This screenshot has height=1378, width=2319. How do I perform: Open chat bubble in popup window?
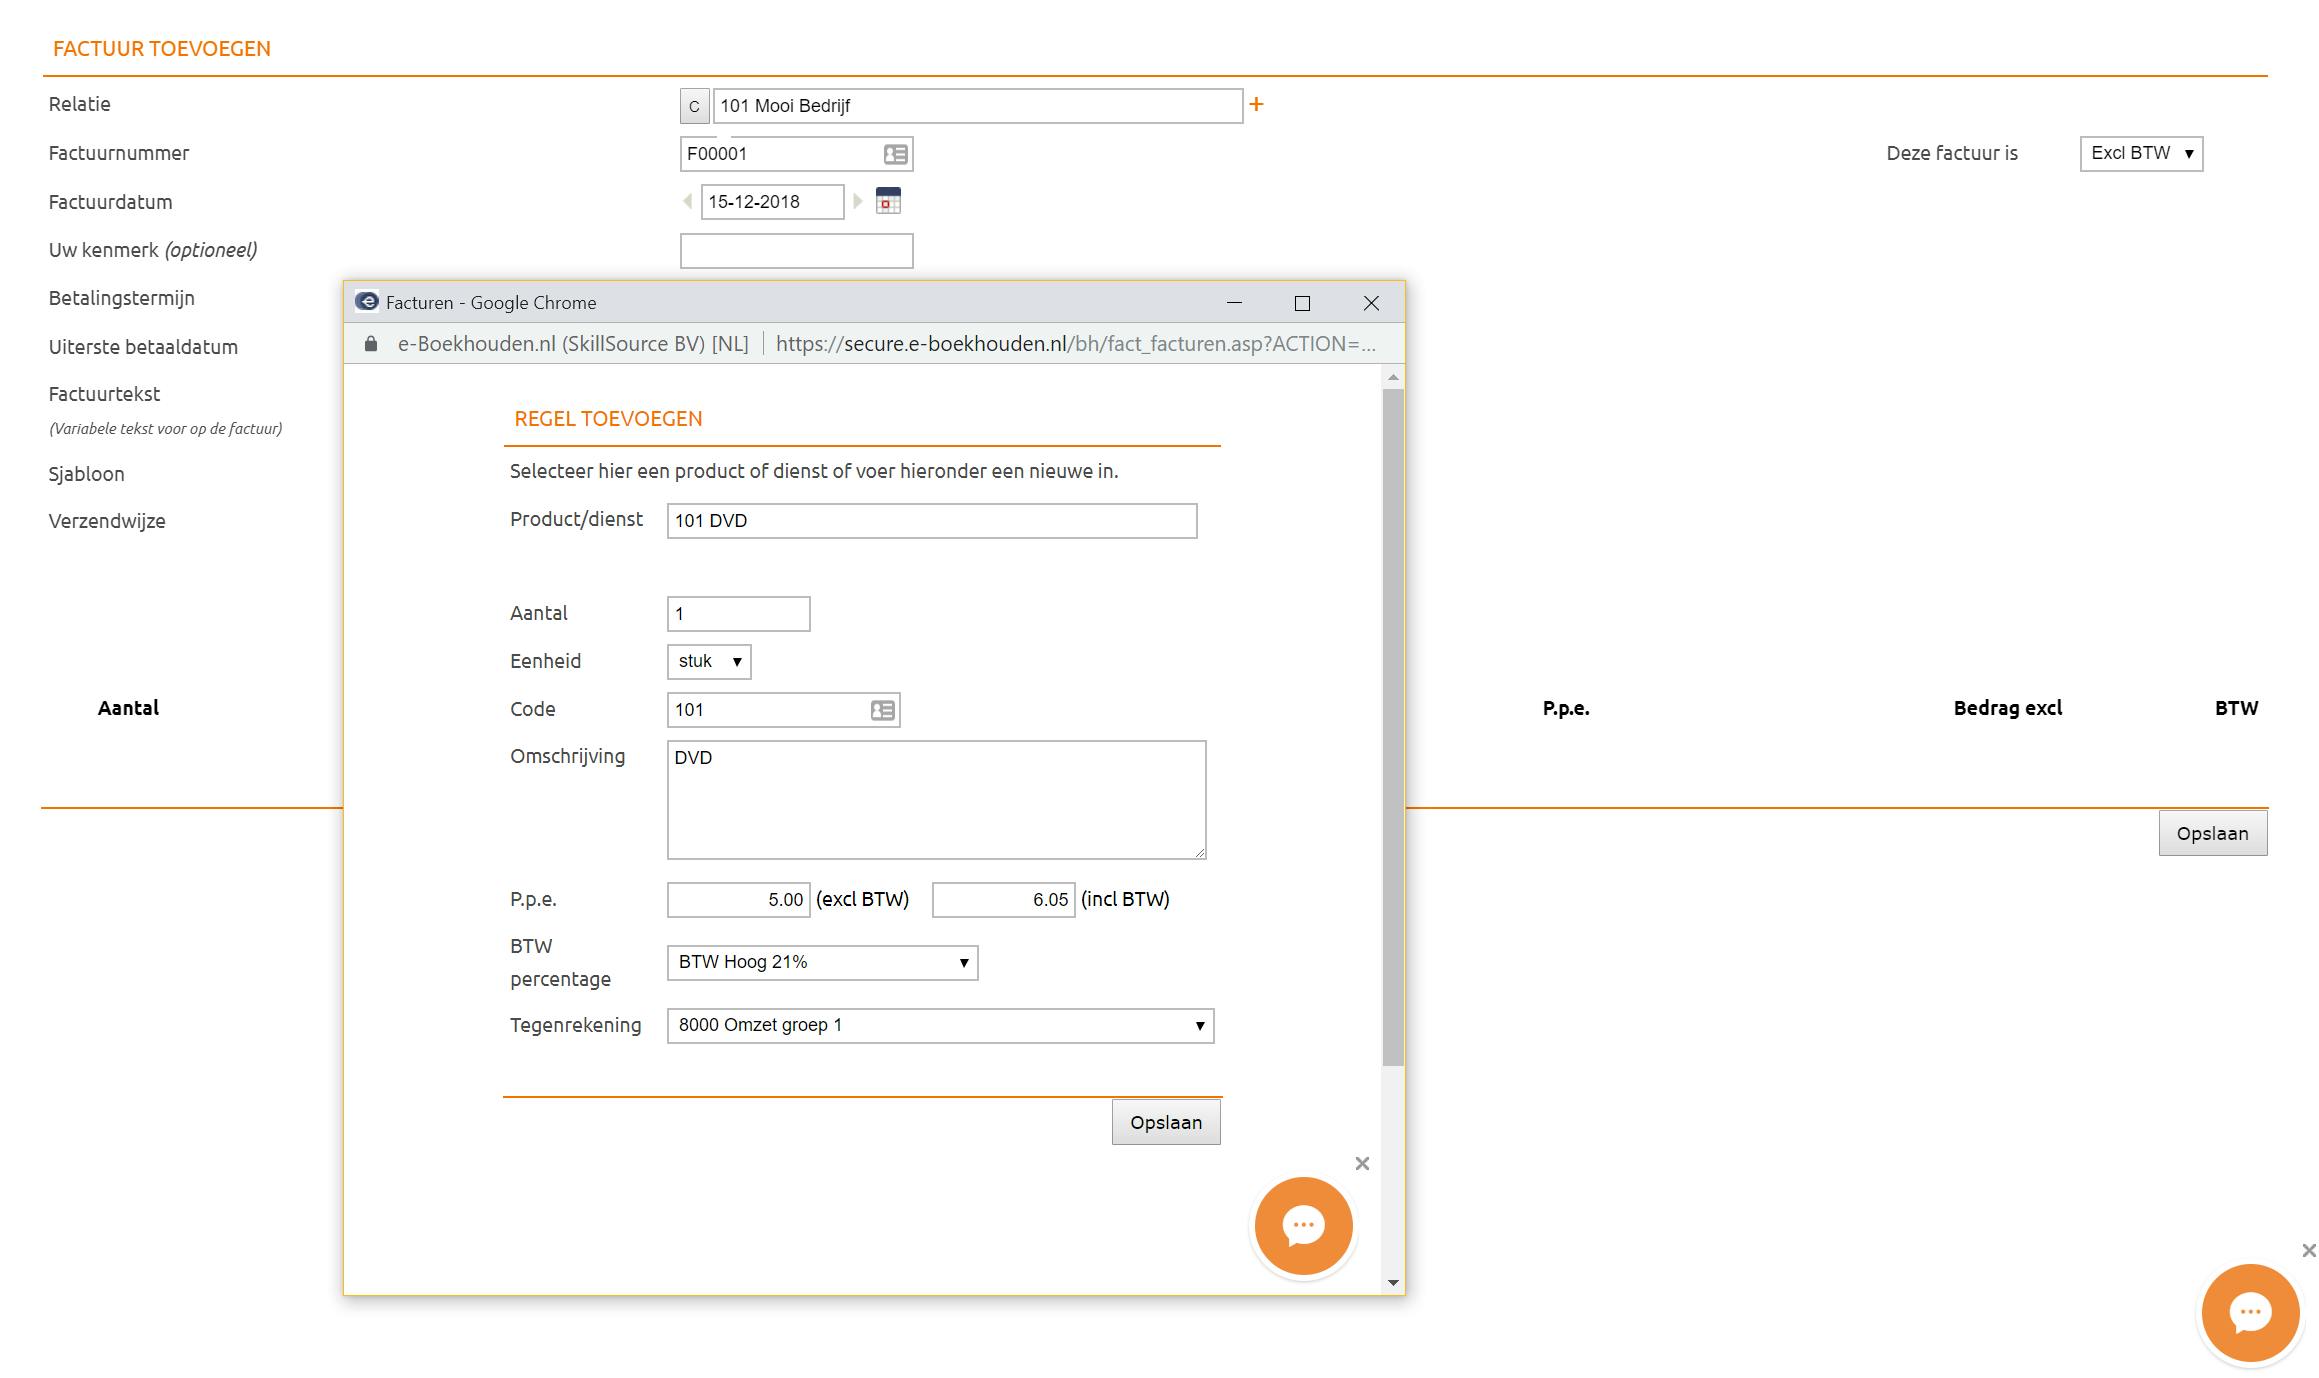[1303, 1226]
